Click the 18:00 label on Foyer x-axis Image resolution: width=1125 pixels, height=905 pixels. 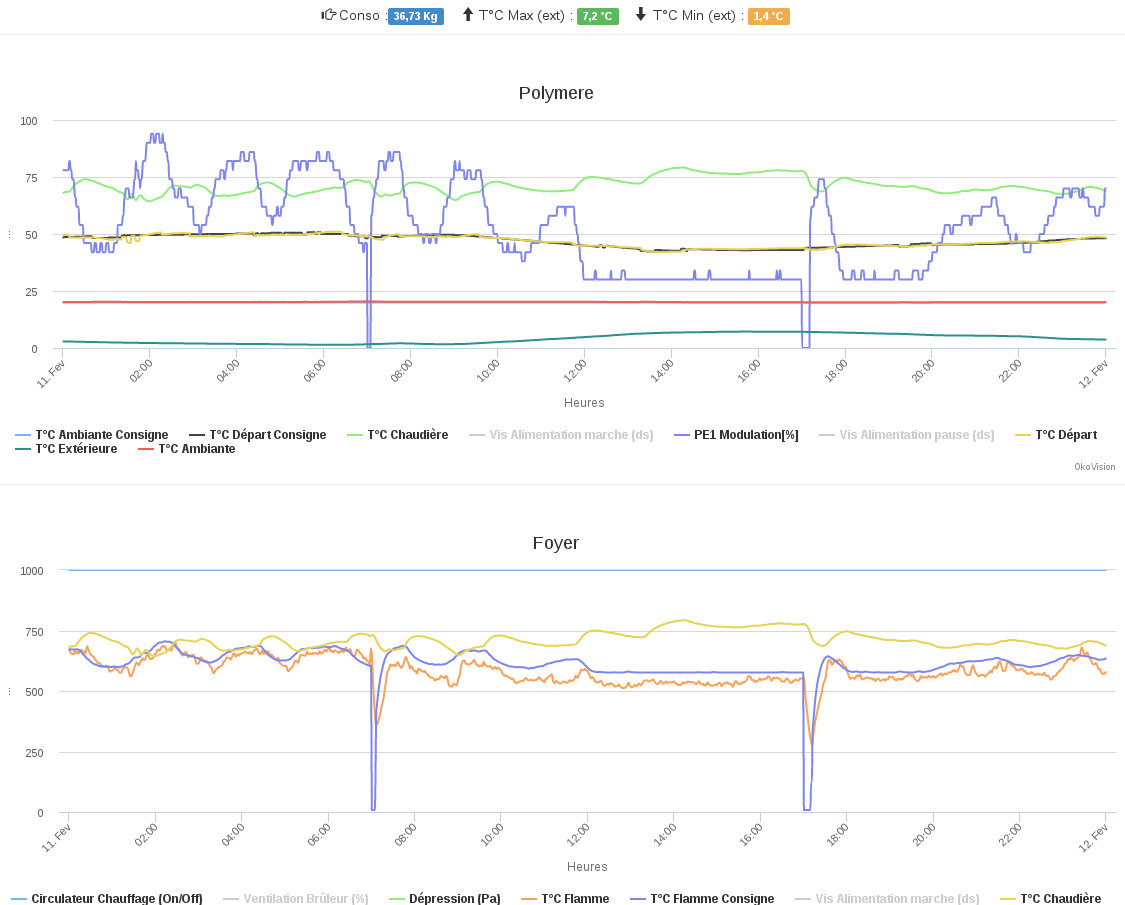(x=837, y=835)
